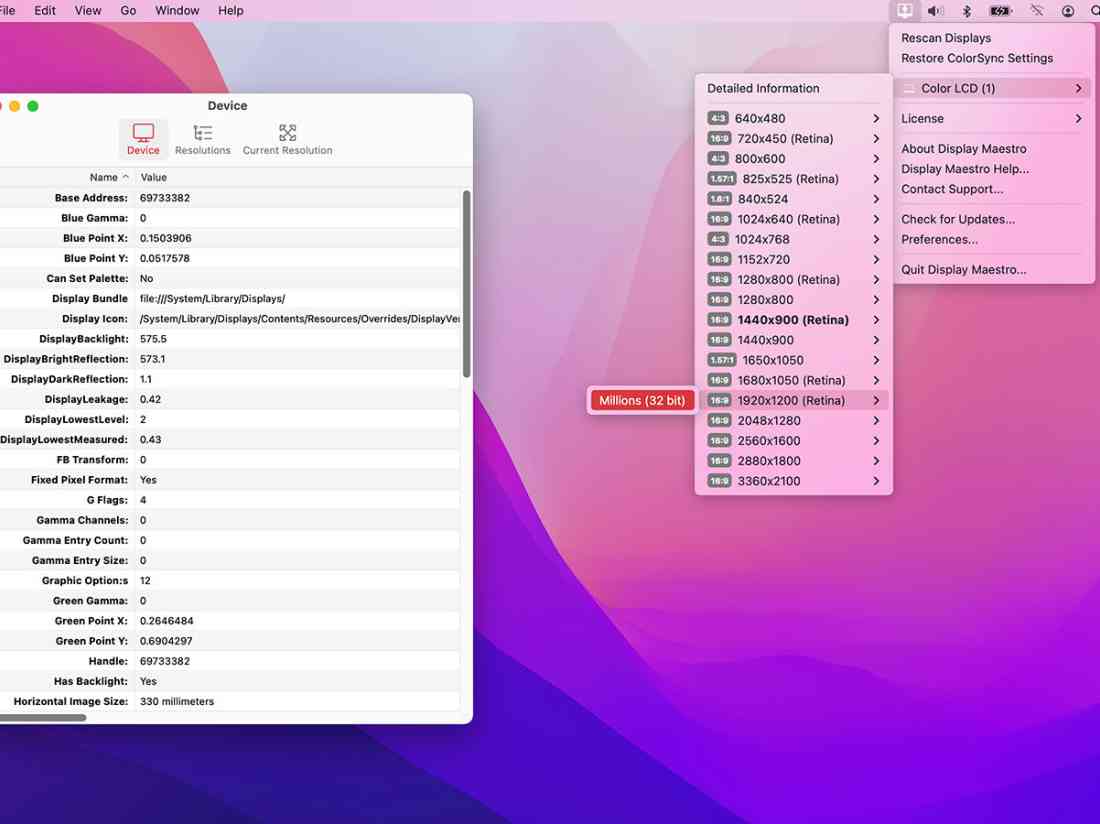Click the battery status icon

click(1000, 10)
